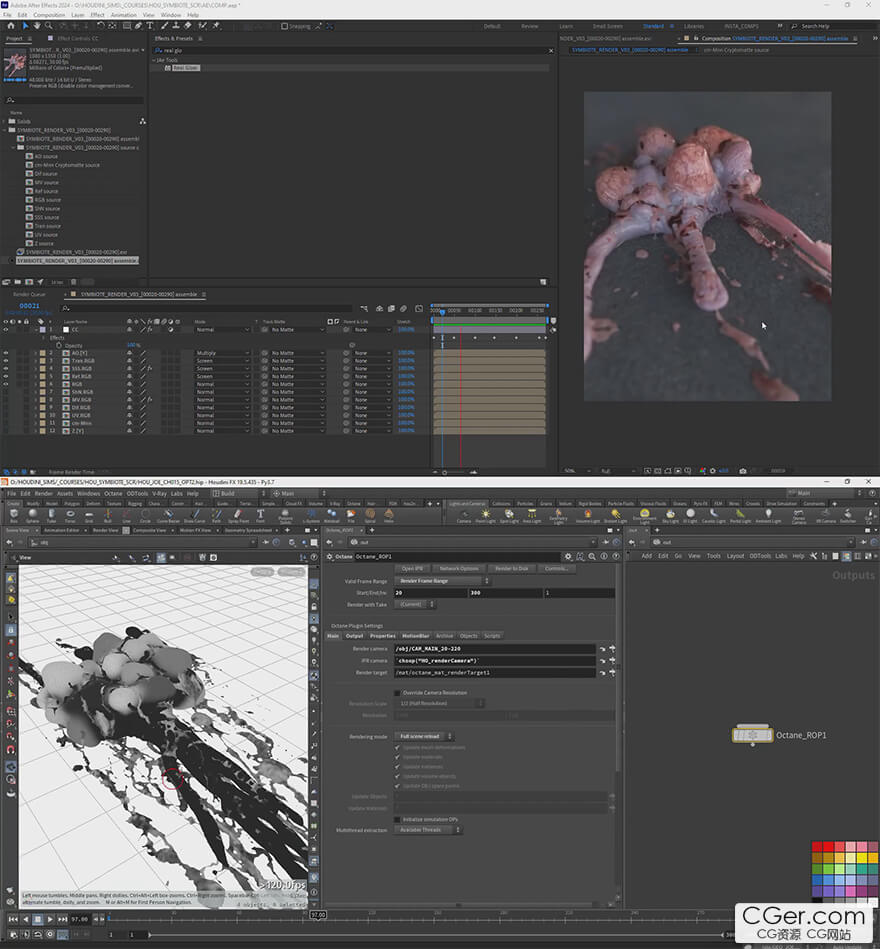Image resolution: width=880 pixels, height=949 pixels.
Task: Open Houdini Render menu
Action: coord(44,493)
